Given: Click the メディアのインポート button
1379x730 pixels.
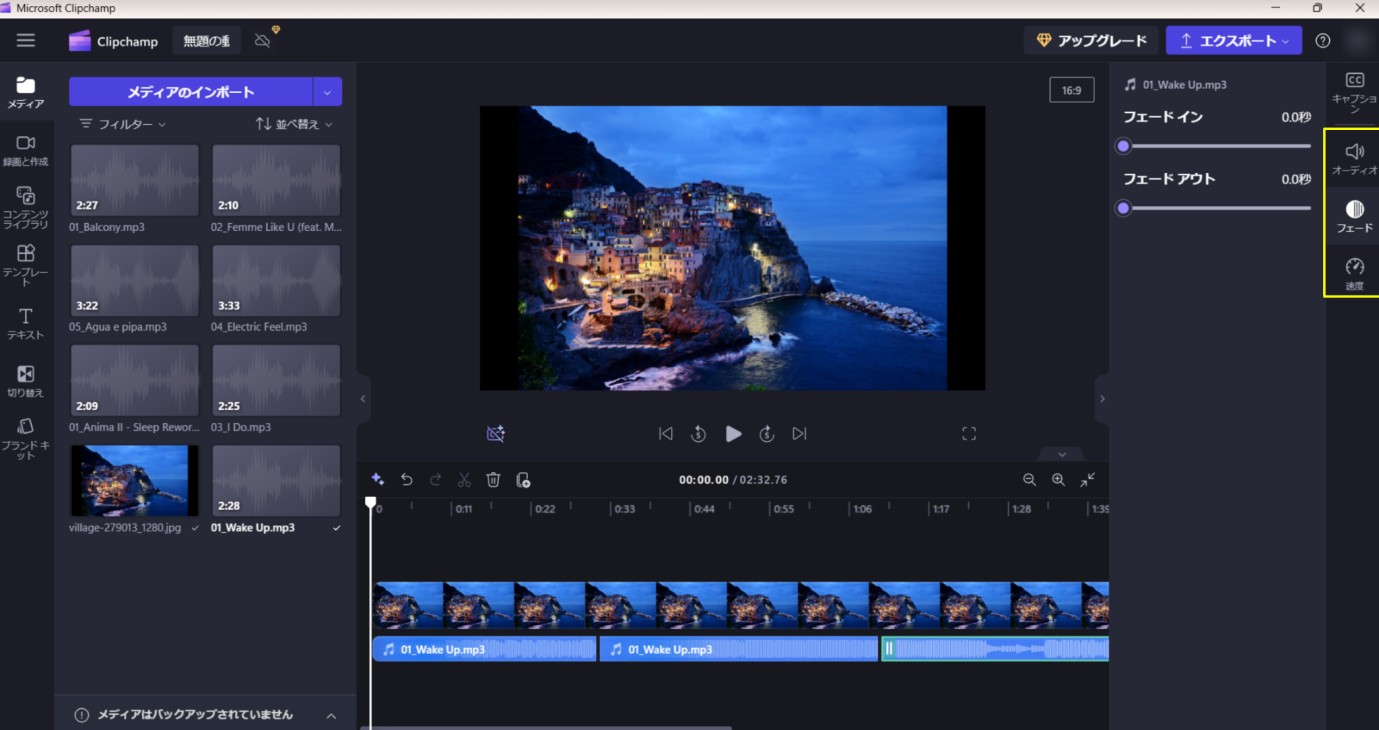Looking at the screenshot, I should [190, 92].
